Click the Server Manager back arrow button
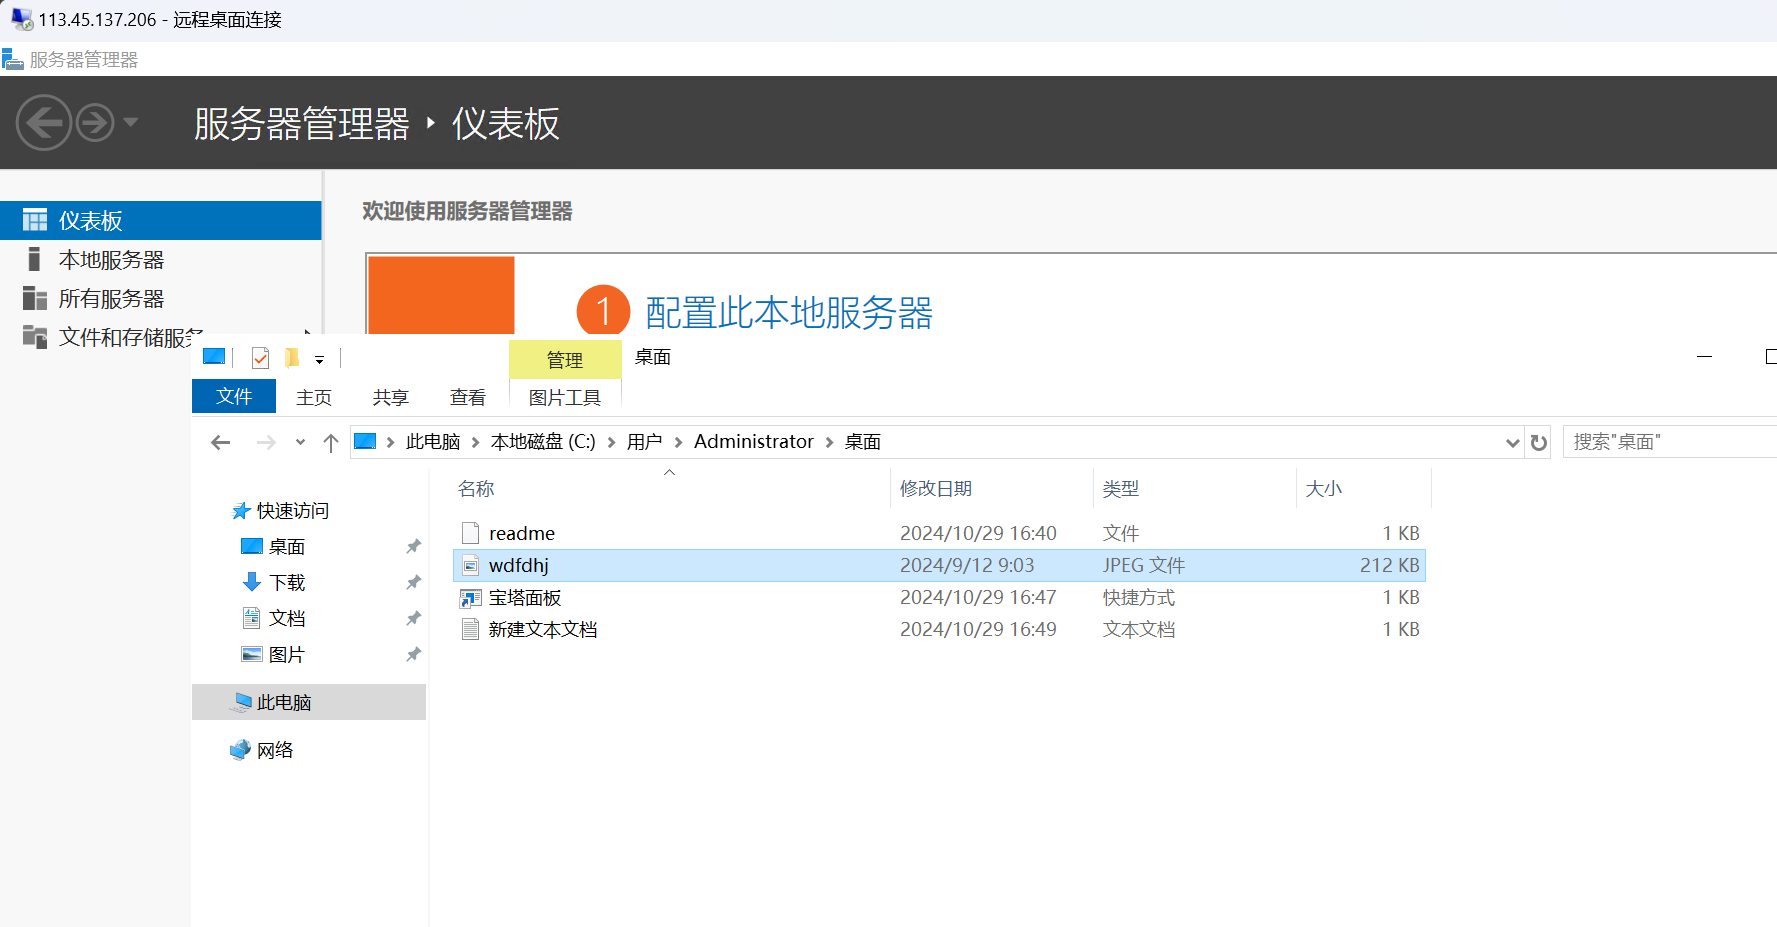 [x=44, y=123]
